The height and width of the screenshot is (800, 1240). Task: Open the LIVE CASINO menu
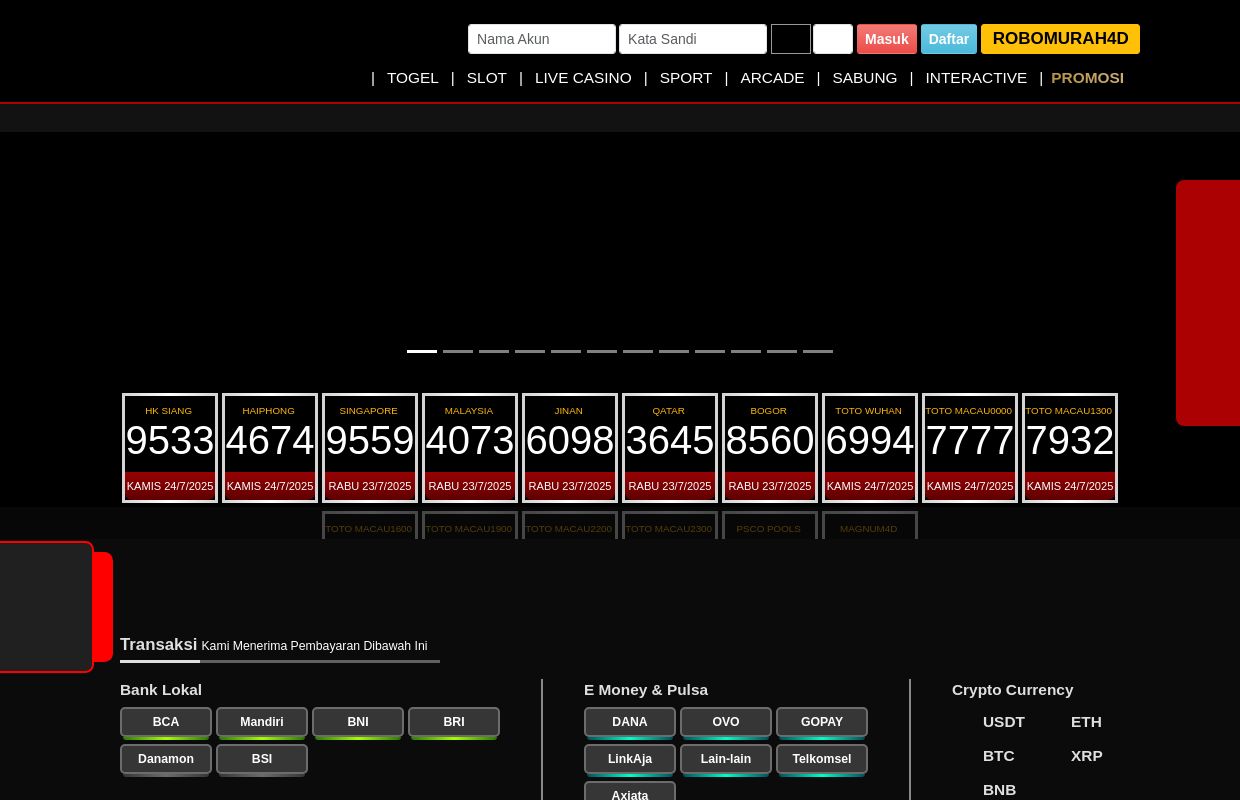[583, 78]
